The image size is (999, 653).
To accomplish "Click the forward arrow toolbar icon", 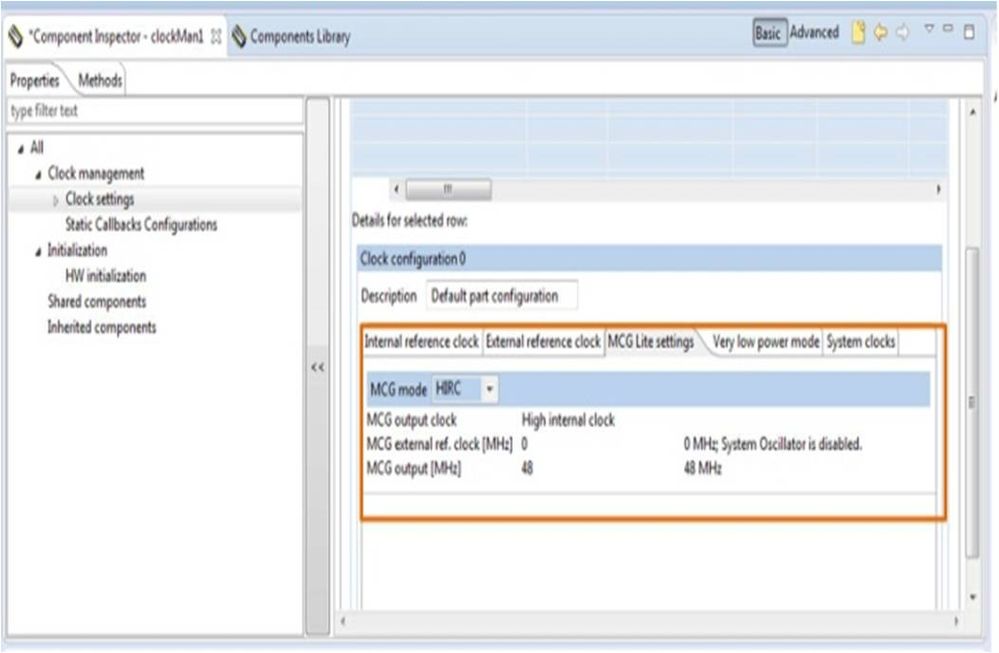I will pyautogui.click(x=903, y=32).
